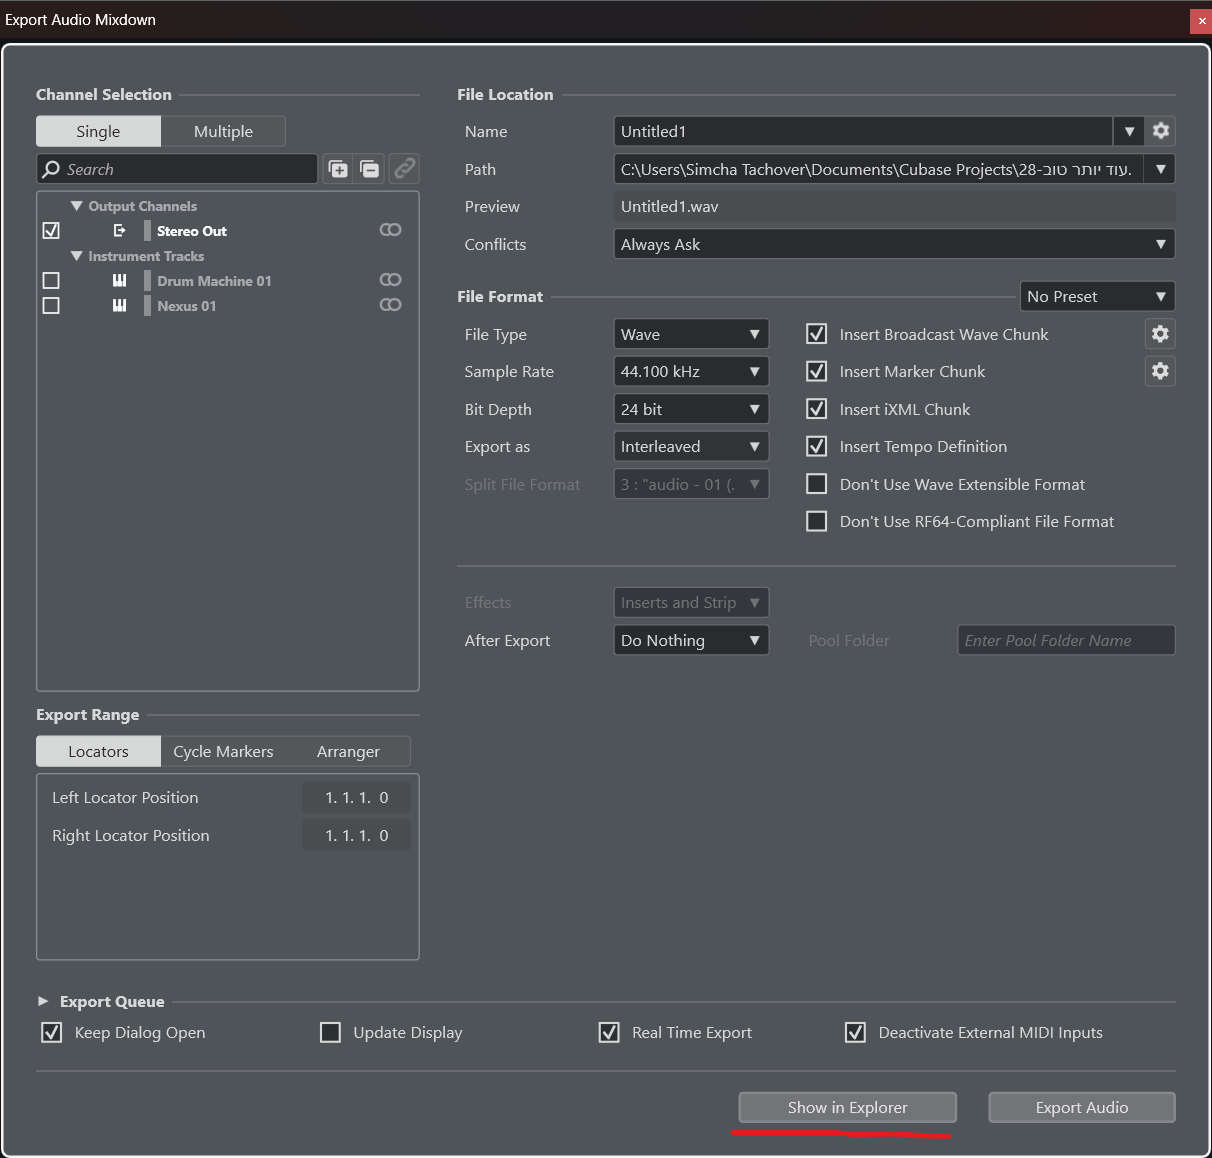This screenshot has height=1158, width=1212.
Task: Open the Export as Interleaved dropdown
Action: coord(691,446)
